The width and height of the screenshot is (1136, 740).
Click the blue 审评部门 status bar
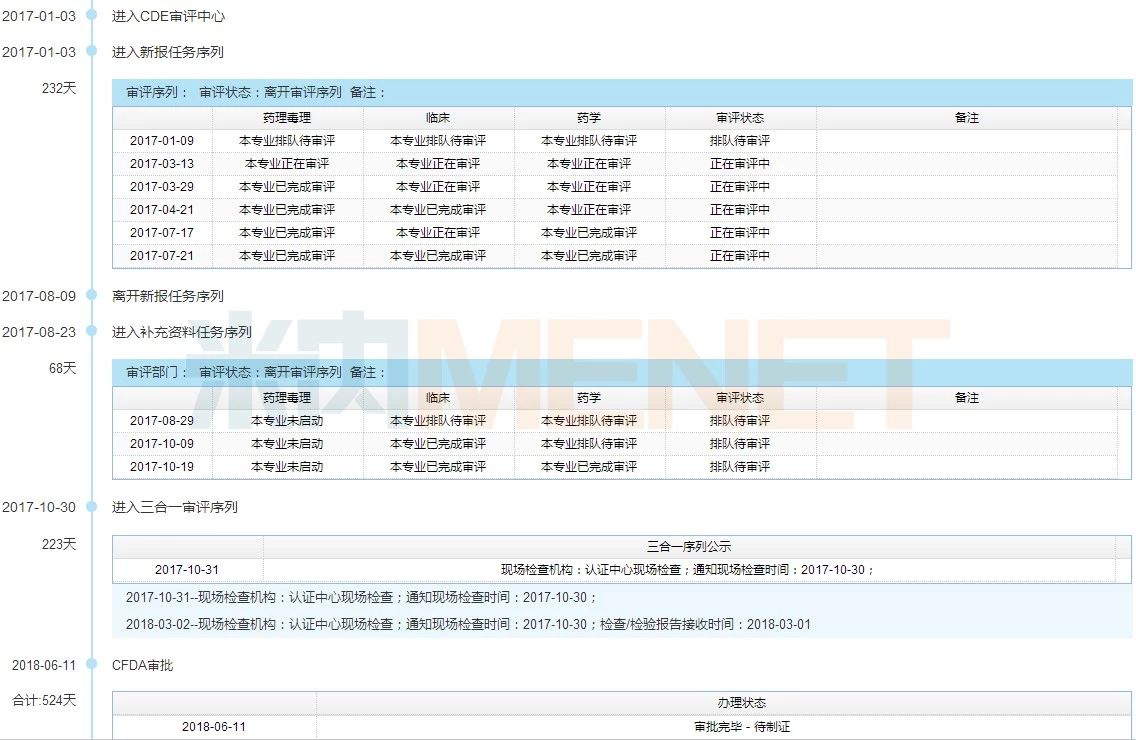click(622, 372)
